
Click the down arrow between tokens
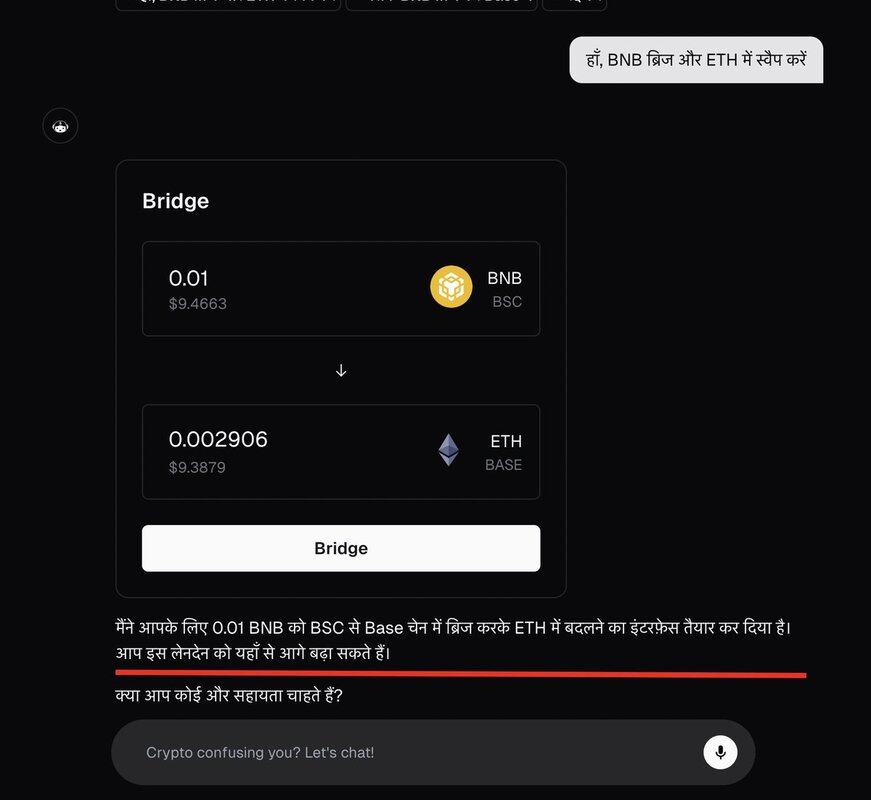pos(341,370)
